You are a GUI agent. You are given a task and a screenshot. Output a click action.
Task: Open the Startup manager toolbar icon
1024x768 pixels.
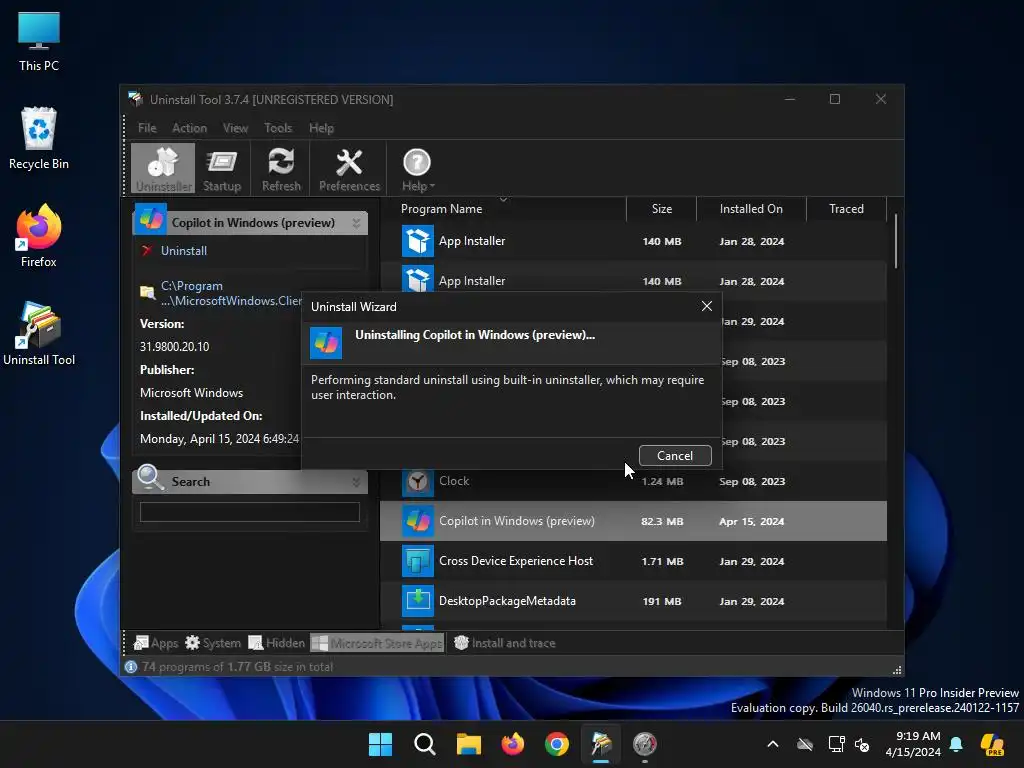coord(222,168)
